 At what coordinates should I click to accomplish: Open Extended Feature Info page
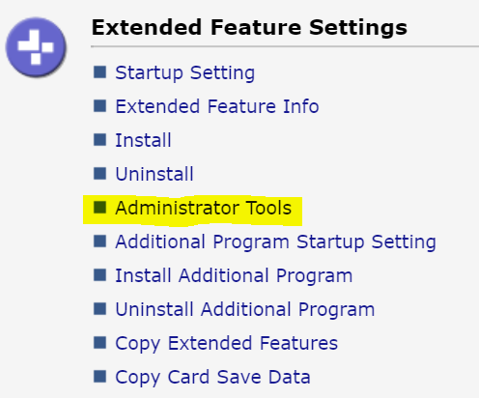[x=217, y=106]
